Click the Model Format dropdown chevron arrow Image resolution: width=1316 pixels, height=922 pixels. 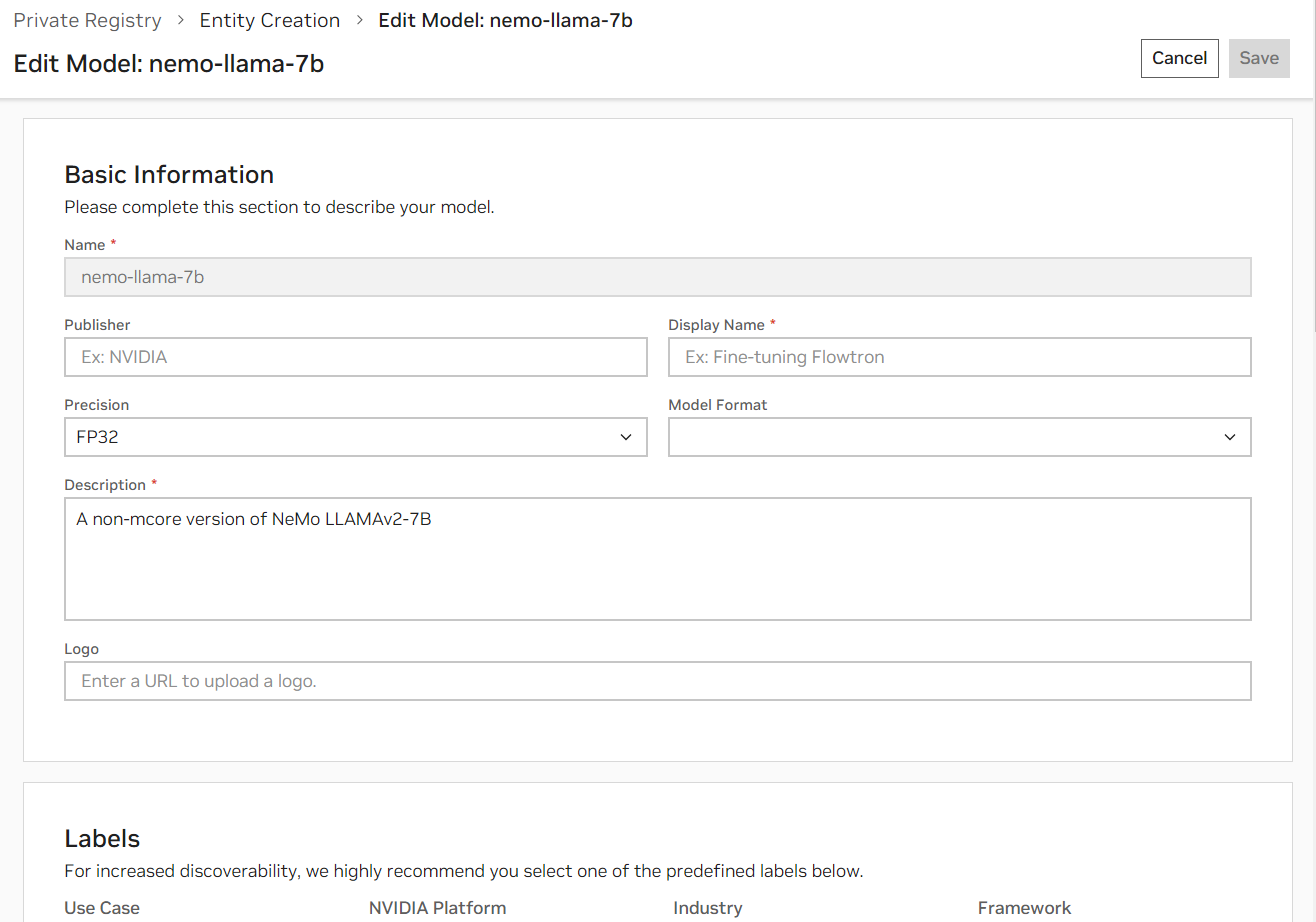1230,437
